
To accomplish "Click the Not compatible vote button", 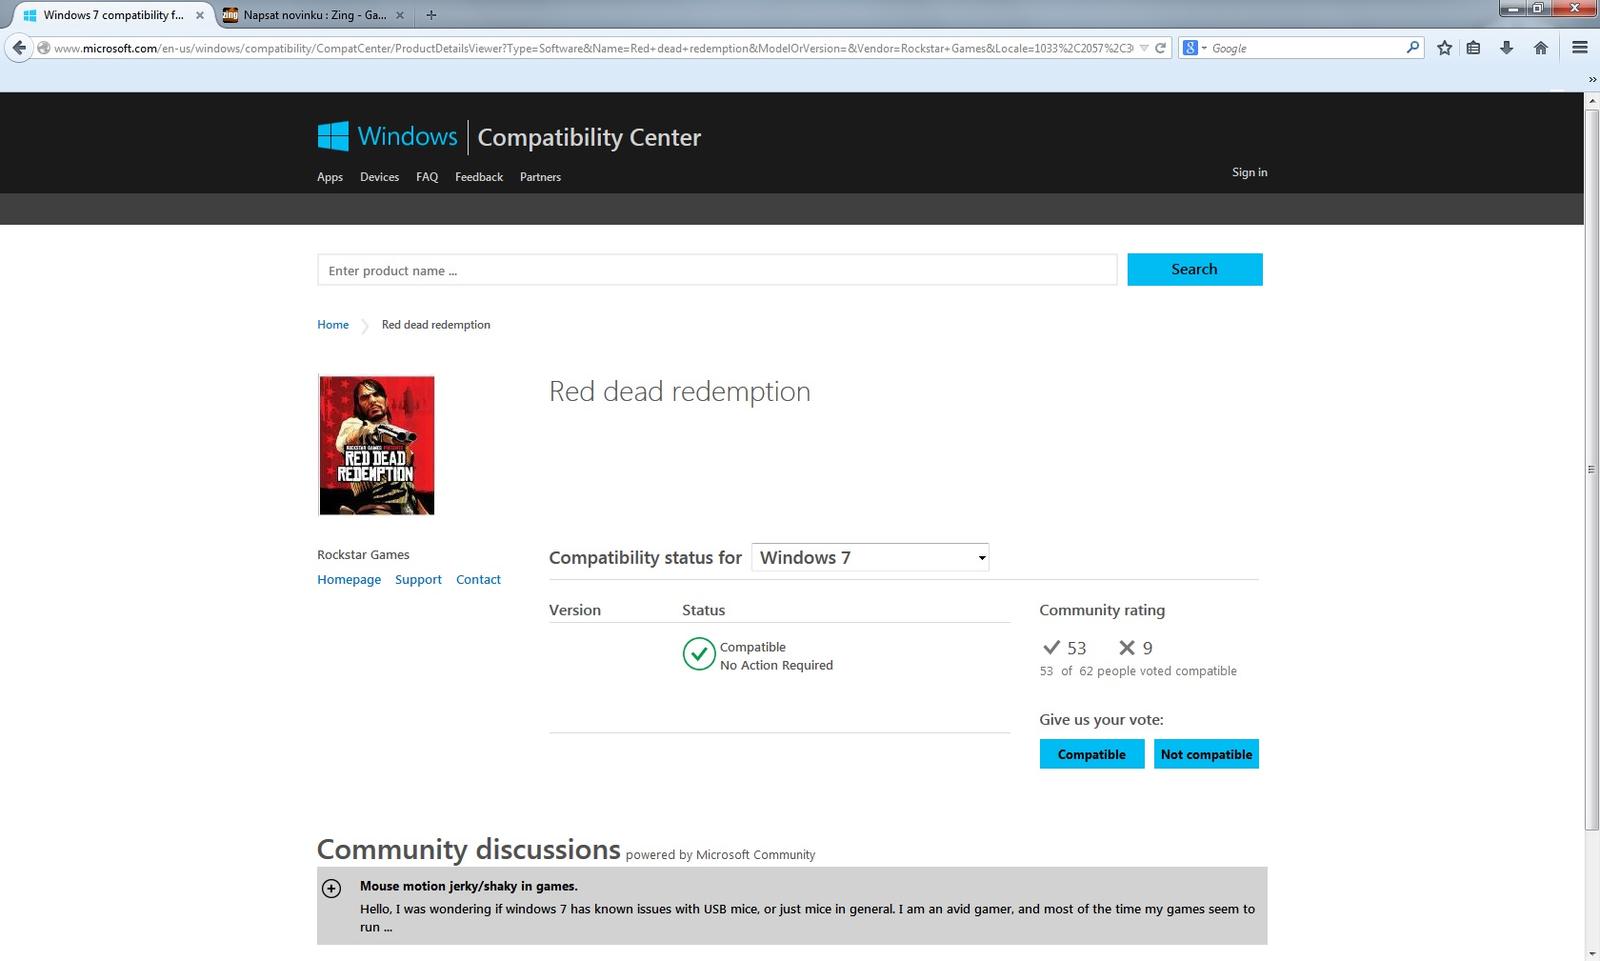I will point(1206,754).
